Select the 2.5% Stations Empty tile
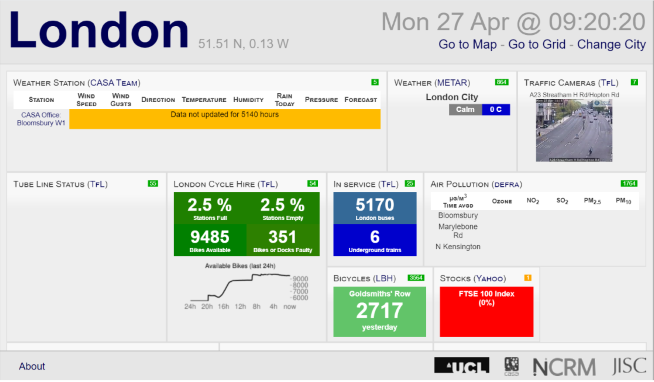 click(x=283, y=208)
